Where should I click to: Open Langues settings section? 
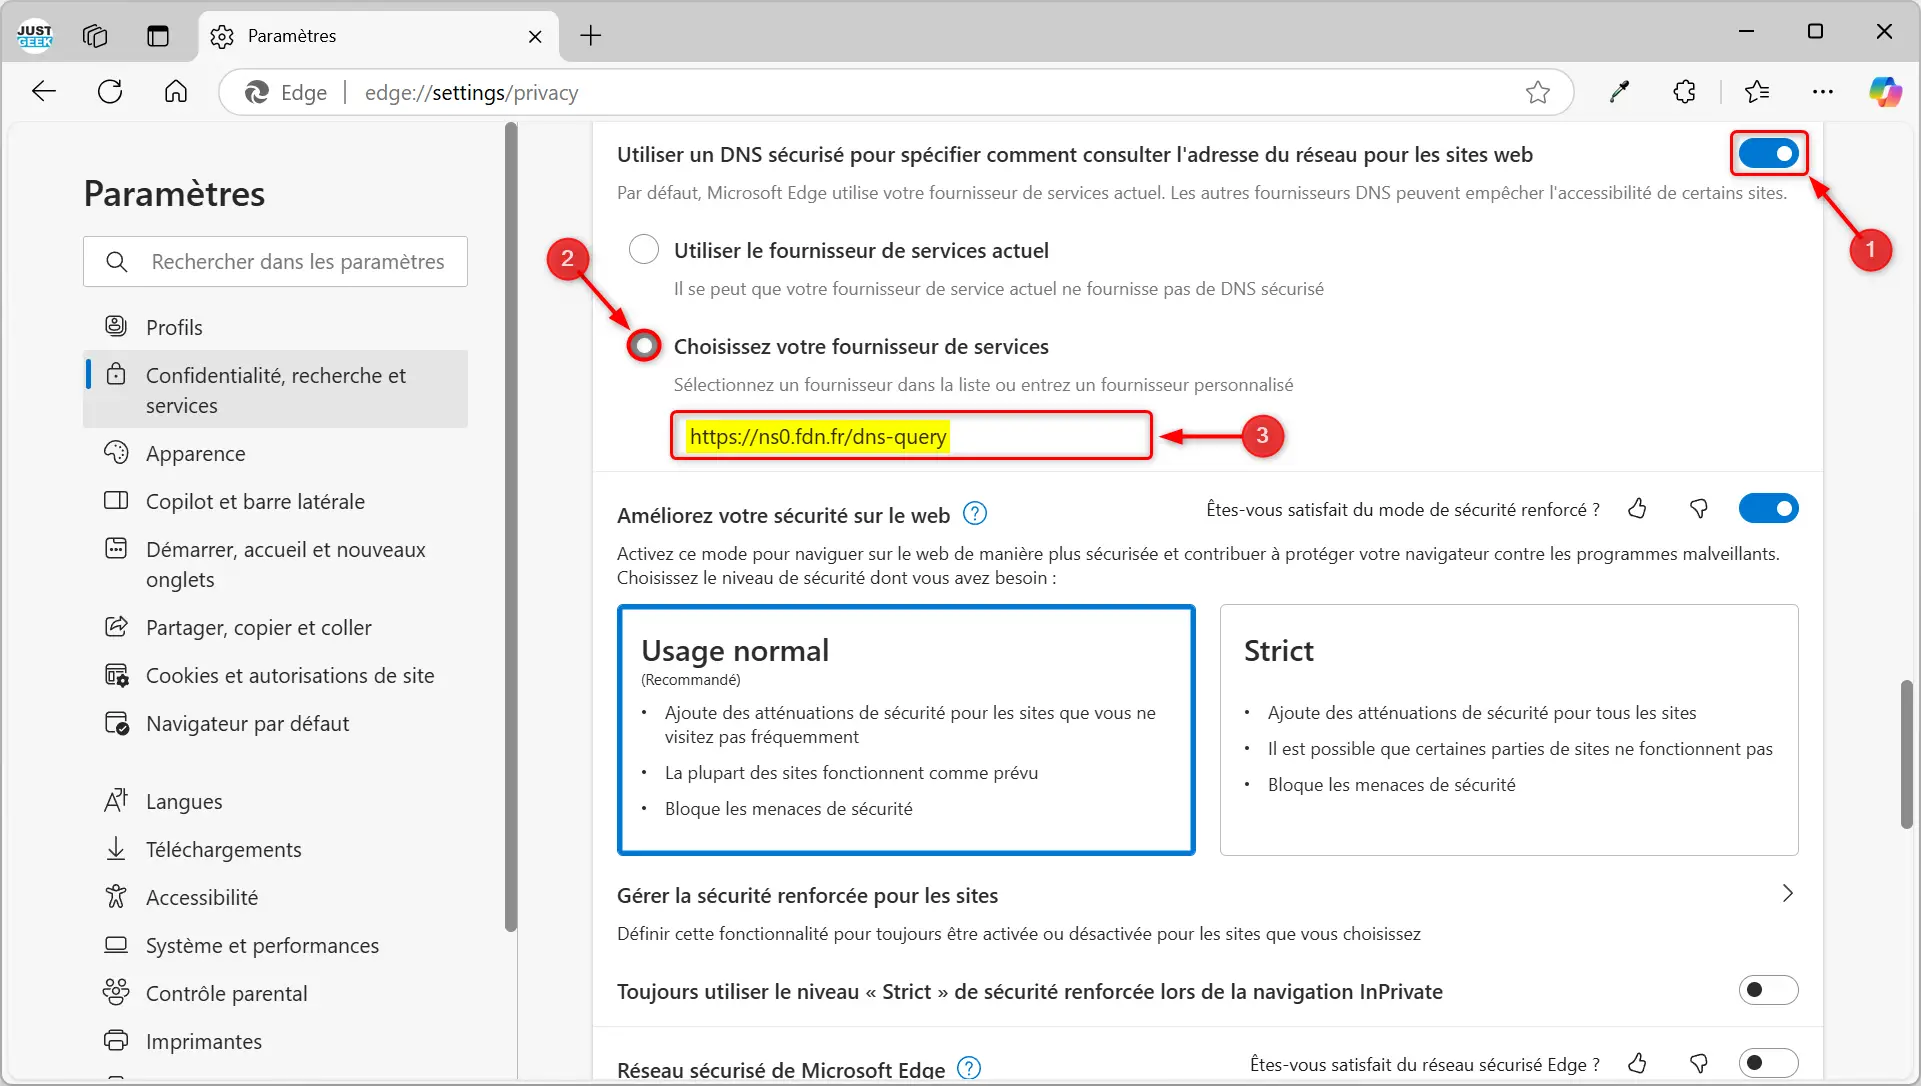tap(275, 801)
